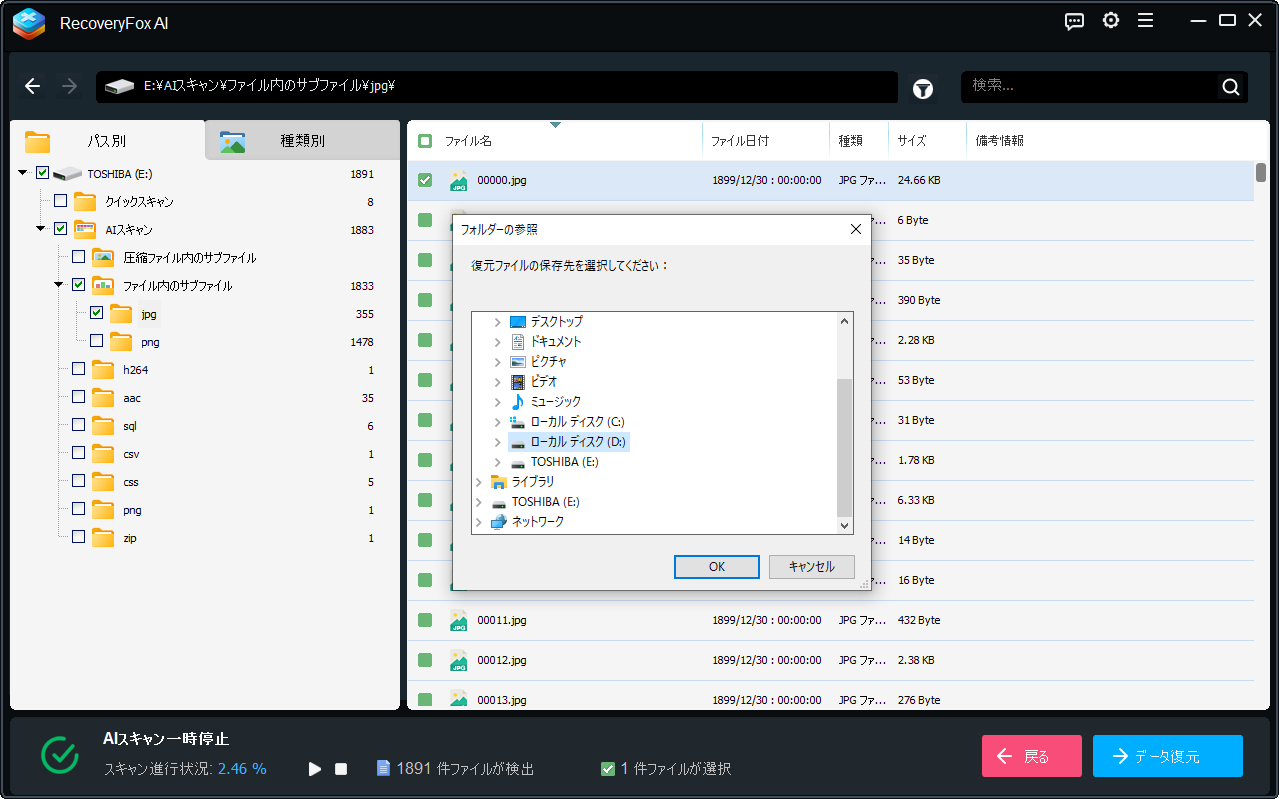Click the キャンセル button
The width and height of the screenshot is (1279, 799).
pos(811,567)
